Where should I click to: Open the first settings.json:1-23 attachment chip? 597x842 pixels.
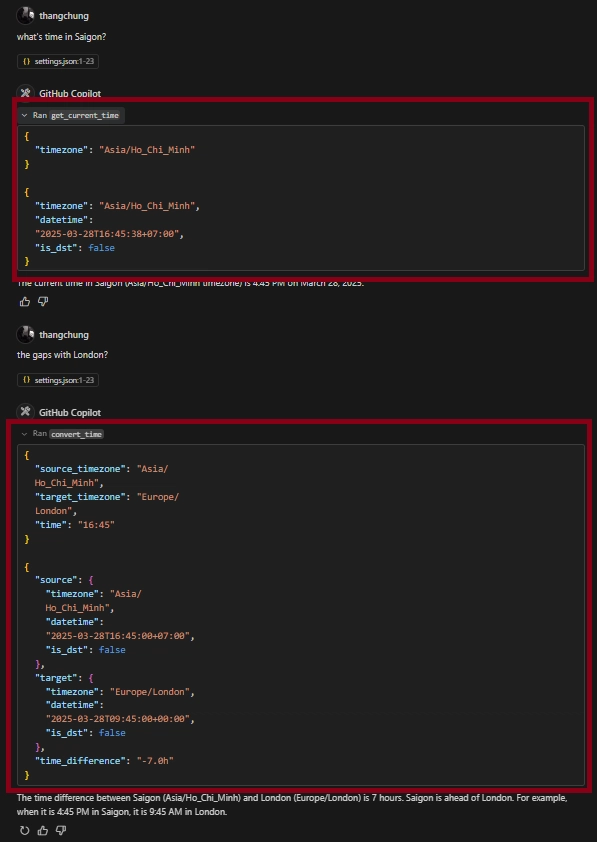tap(58, 61)
